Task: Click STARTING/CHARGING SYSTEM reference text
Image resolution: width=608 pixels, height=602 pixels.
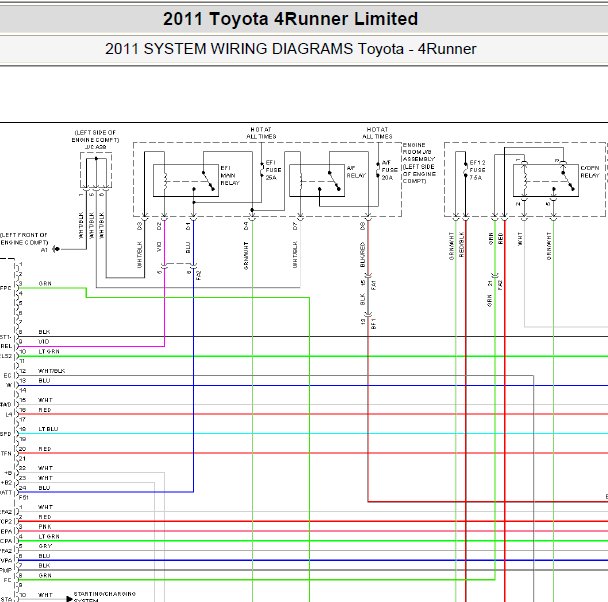Action: pyautogui.click(x=105, y=597)
